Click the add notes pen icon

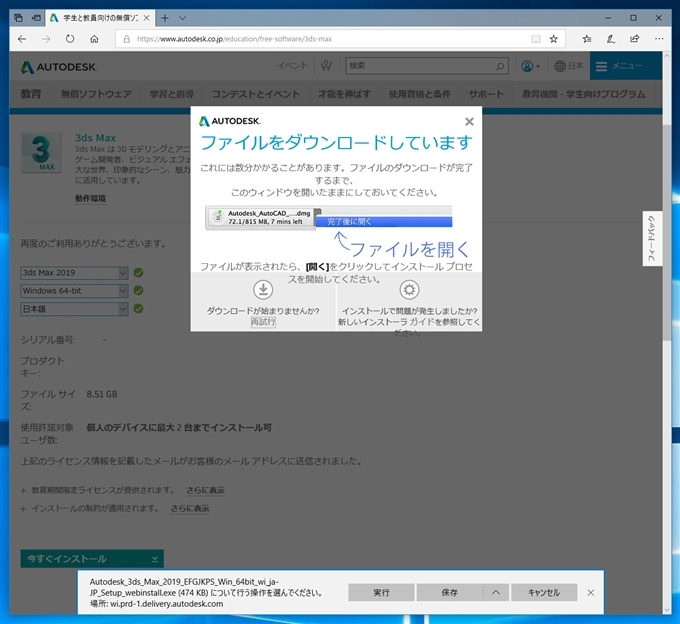pyautogui.click(x=611, y=39)
